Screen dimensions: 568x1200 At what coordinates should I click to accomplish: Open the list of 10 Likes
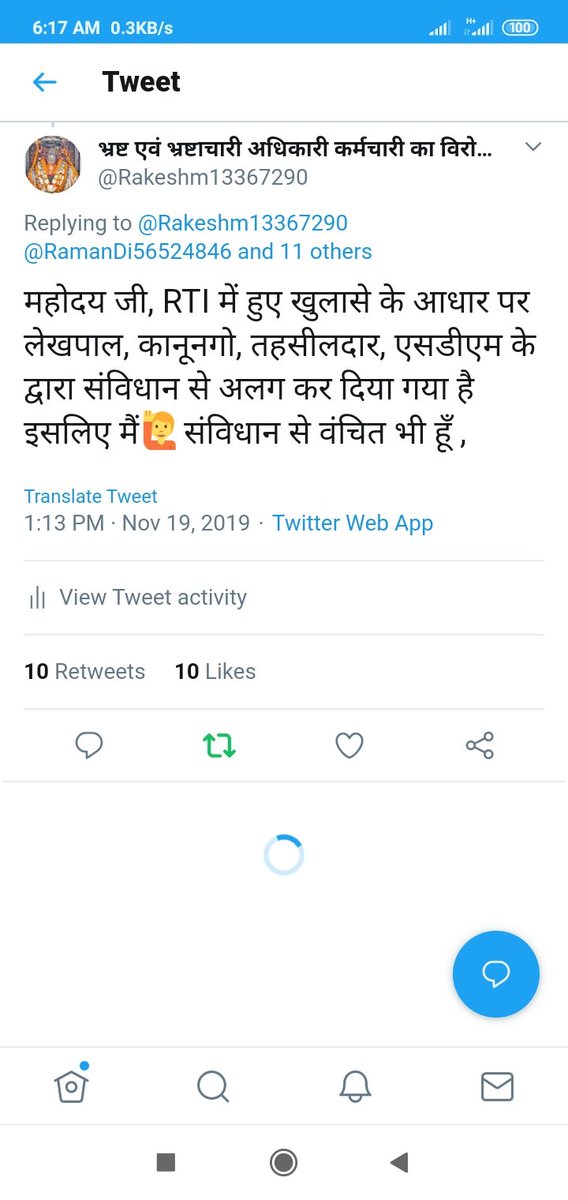[215, 672]
